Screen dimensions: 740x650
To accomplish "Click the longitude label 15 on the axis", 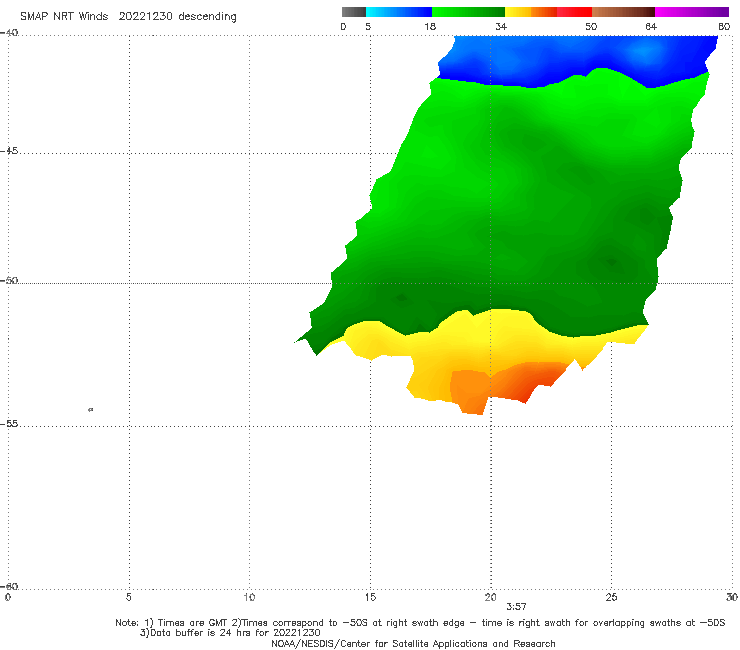I will pyautogui.click(x=370, y=598).
